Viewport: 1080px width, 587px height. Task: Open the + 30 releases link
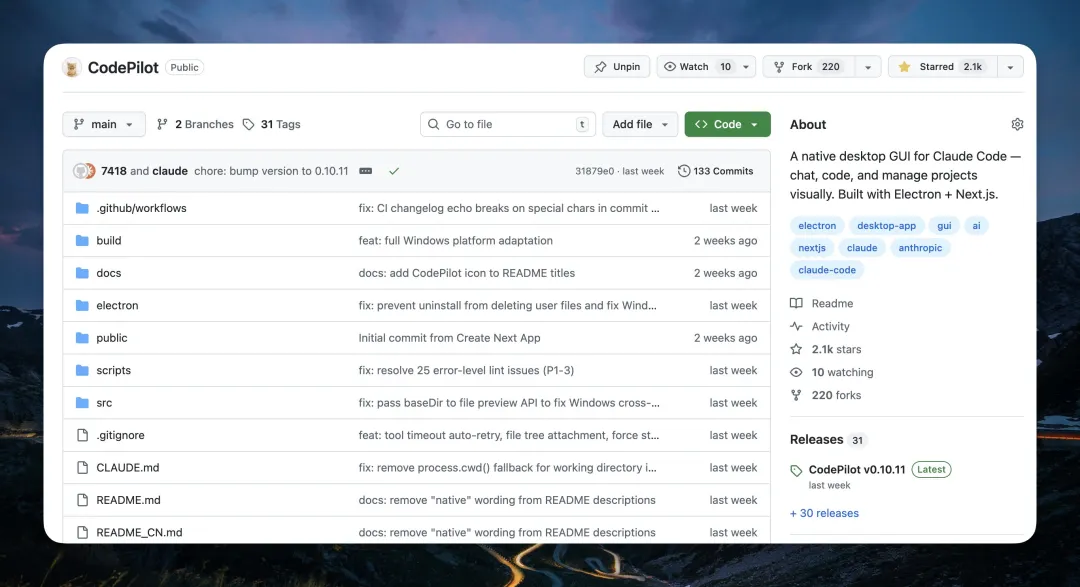coord(824,513)
